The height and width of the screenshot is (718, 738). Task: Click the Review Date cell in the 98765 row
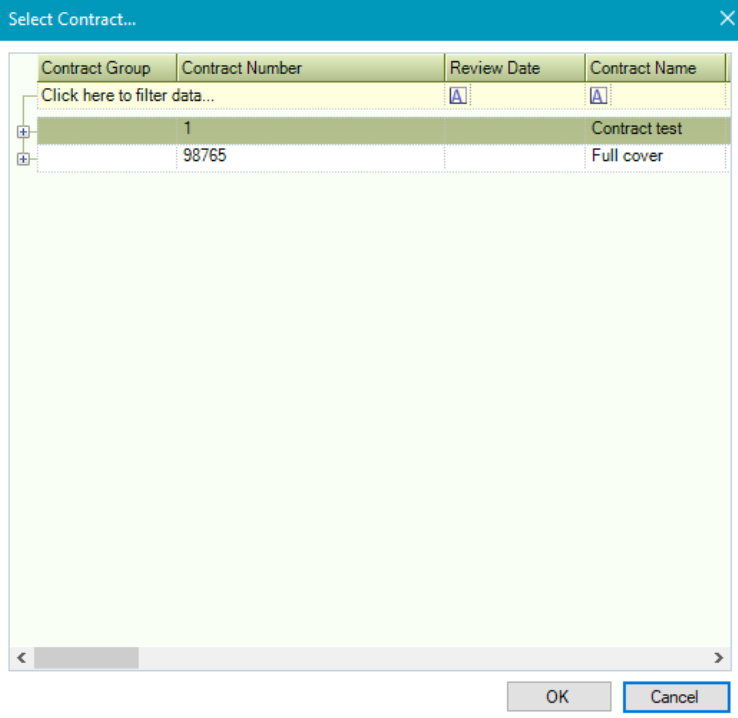(x=514, y=156)
